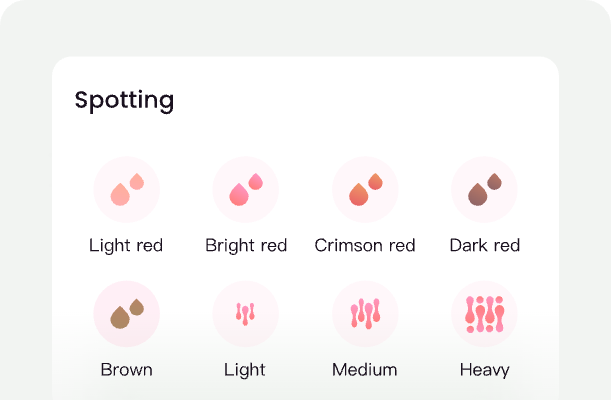Tap the "Light" text label

[x=245, y=370]
